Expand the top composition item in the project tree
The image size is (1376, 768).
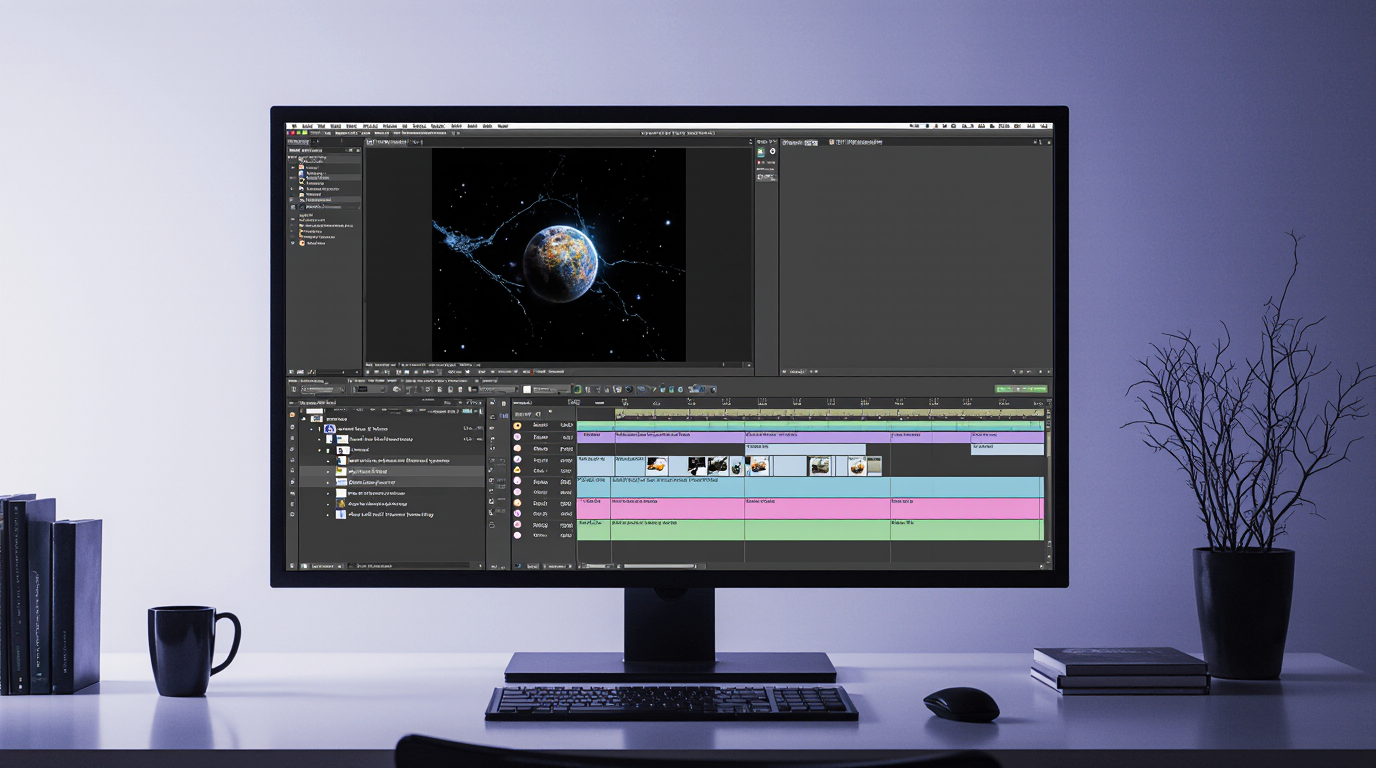[x=311, y=429]
